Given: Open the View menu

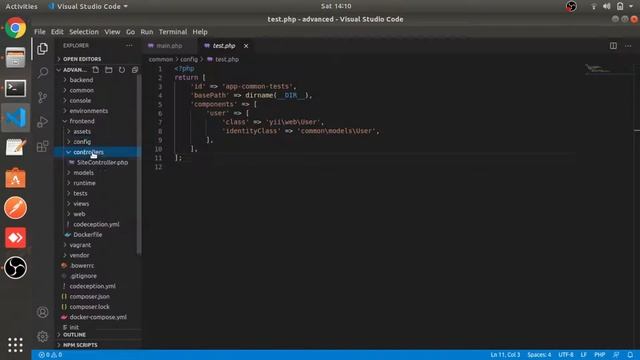Looking at the screenshot, I should click(112, 32).
